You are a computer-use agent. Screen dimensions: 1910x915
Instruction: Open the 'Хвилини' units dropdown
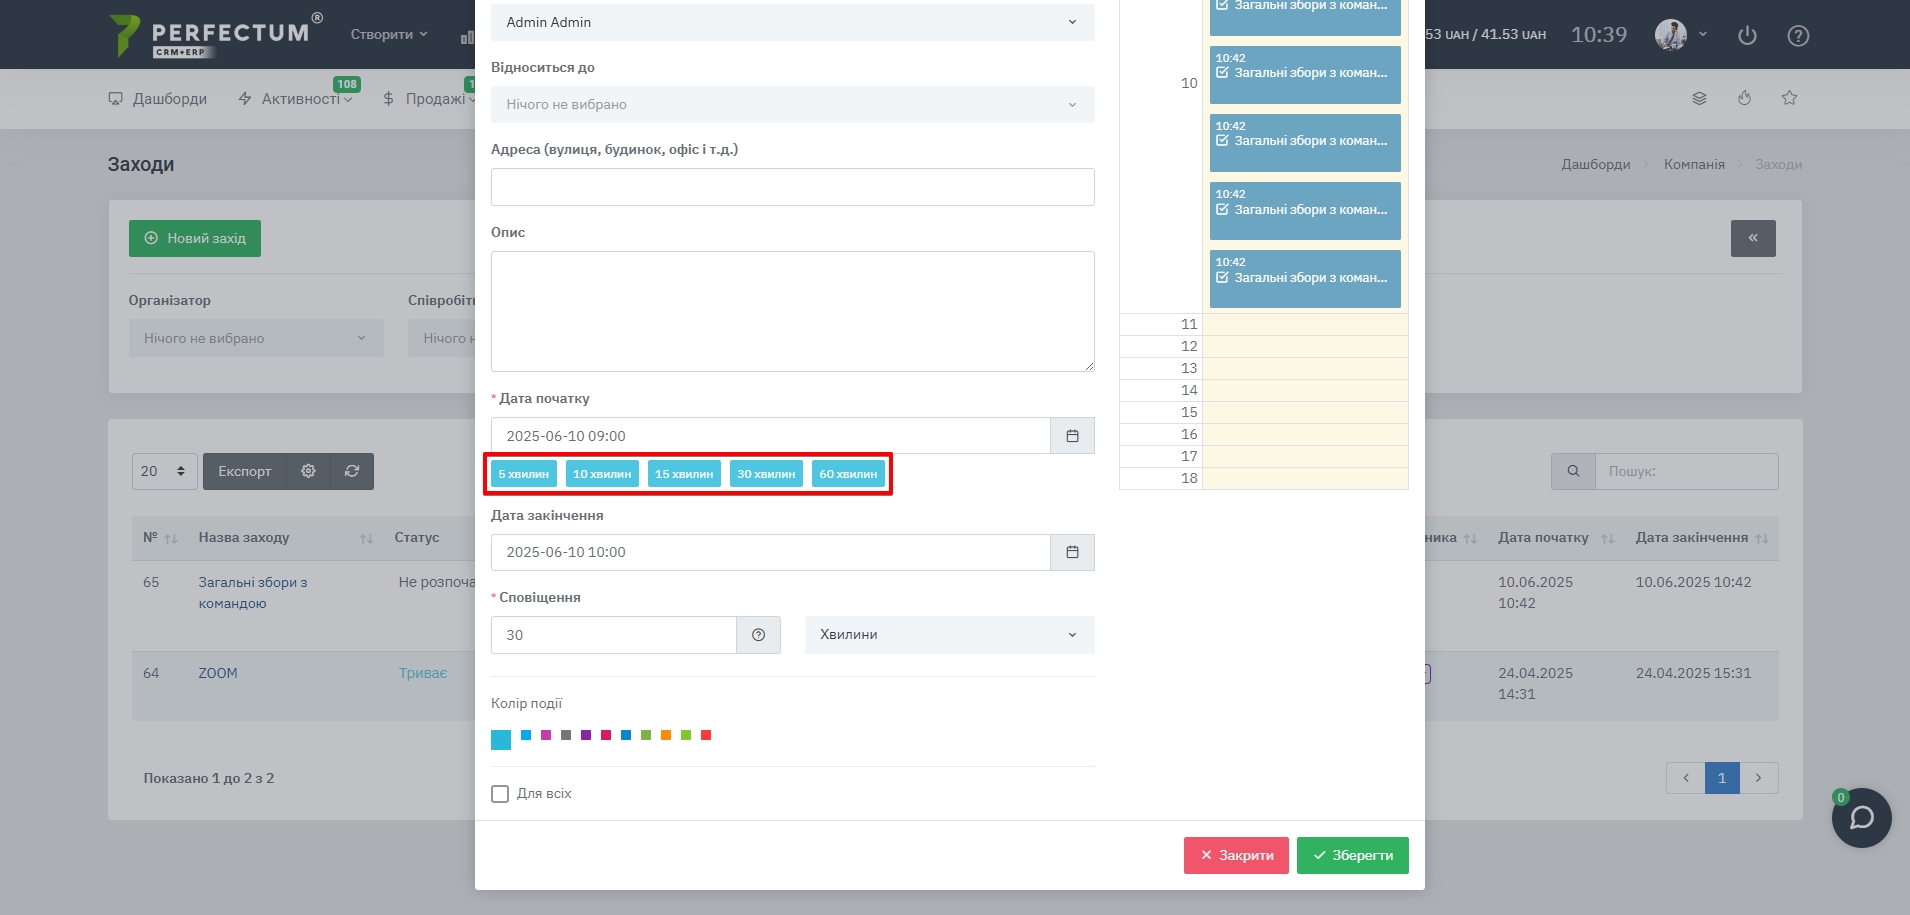tap(948, 635)
